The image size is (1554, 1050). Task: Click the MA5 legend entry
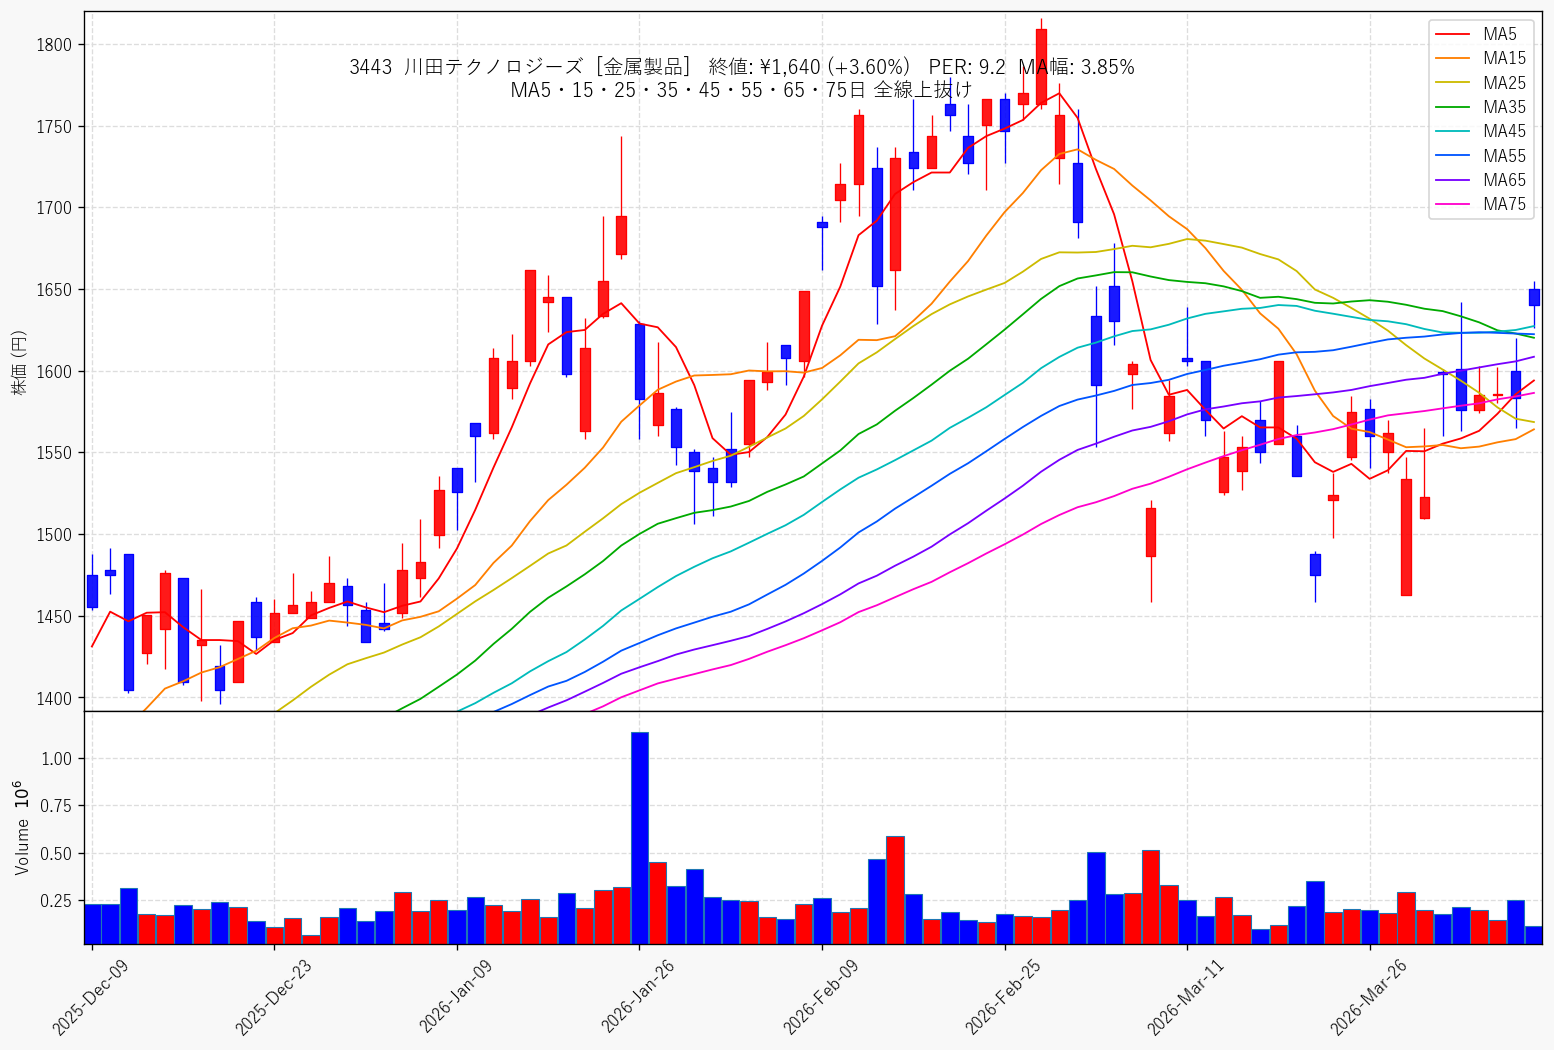1480,34
